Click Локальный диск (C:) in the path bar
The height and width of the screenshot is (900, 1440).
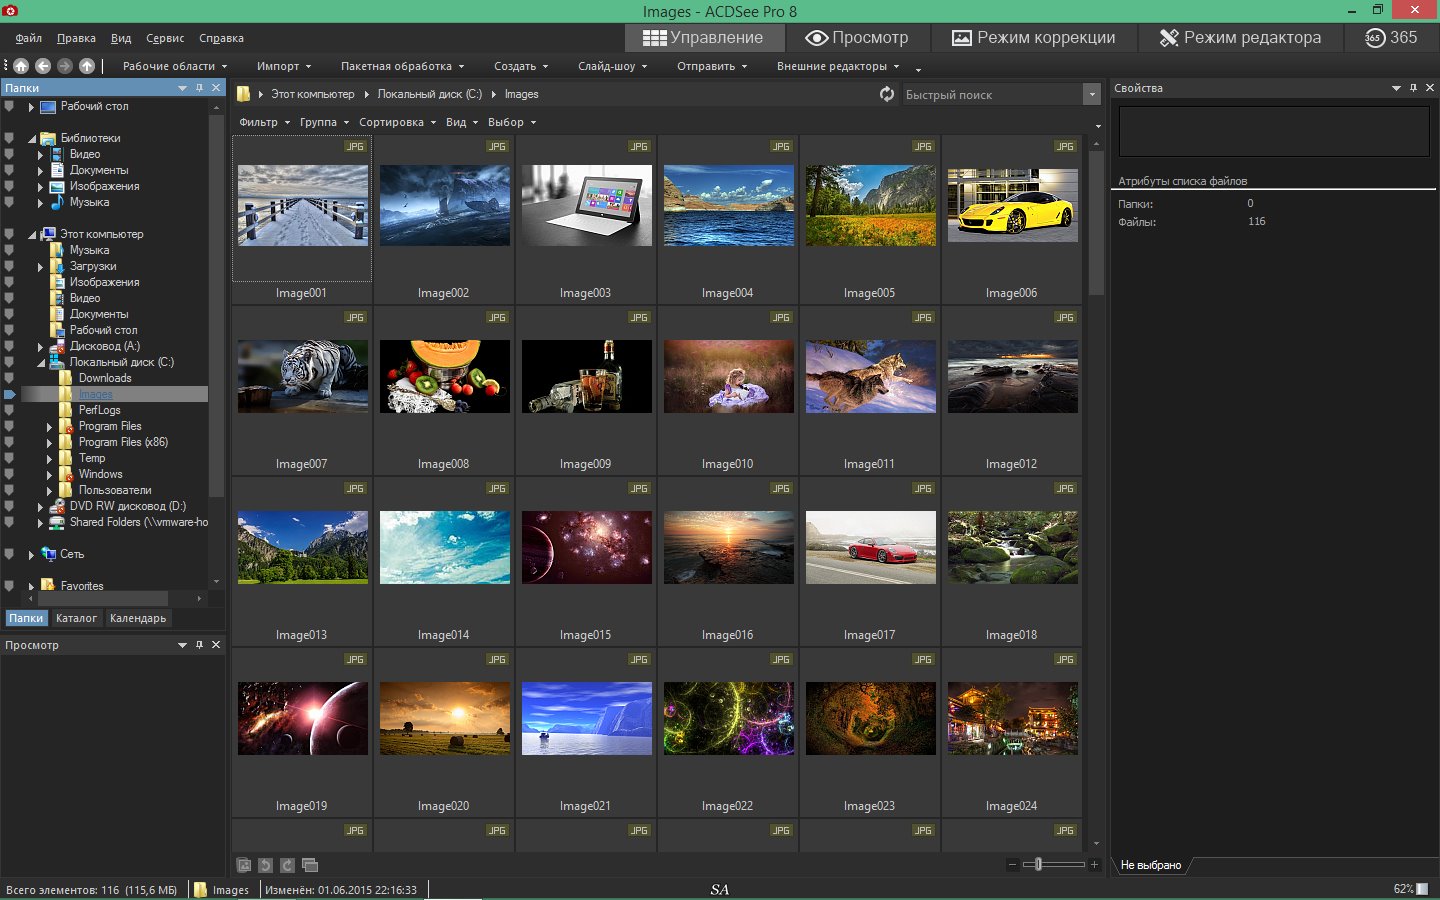tap(429, 94)
